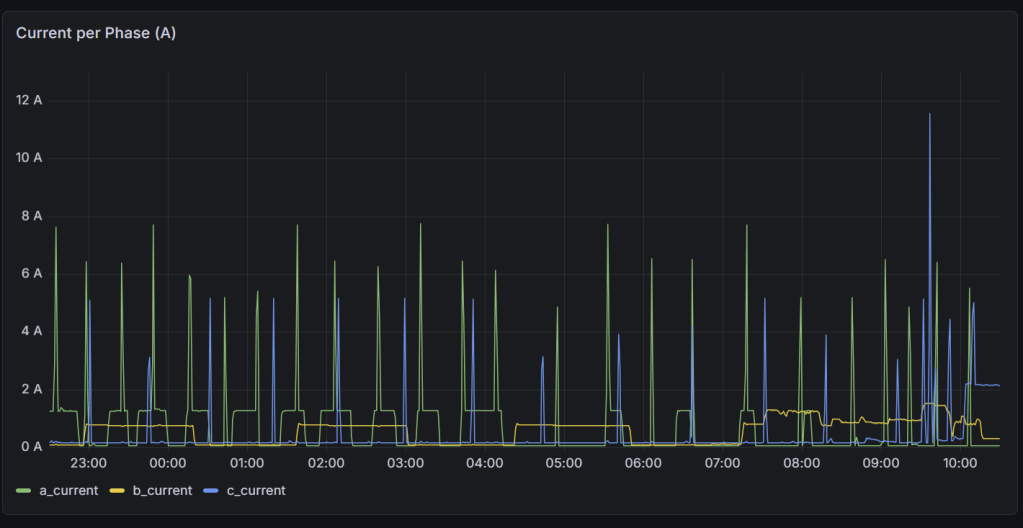Click the 00:00 time axis label

click(x=167, y=464)
